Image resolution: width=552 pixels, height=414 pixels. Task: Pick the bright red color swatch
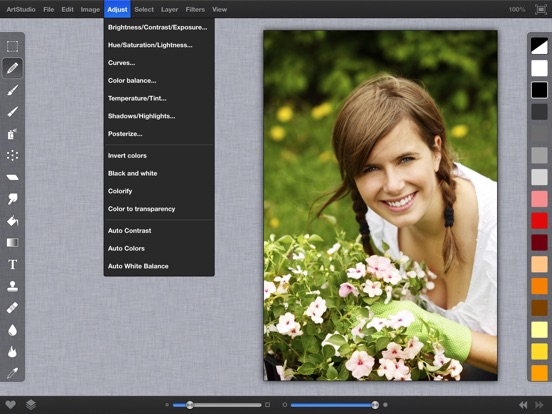(x=539, y=221)
